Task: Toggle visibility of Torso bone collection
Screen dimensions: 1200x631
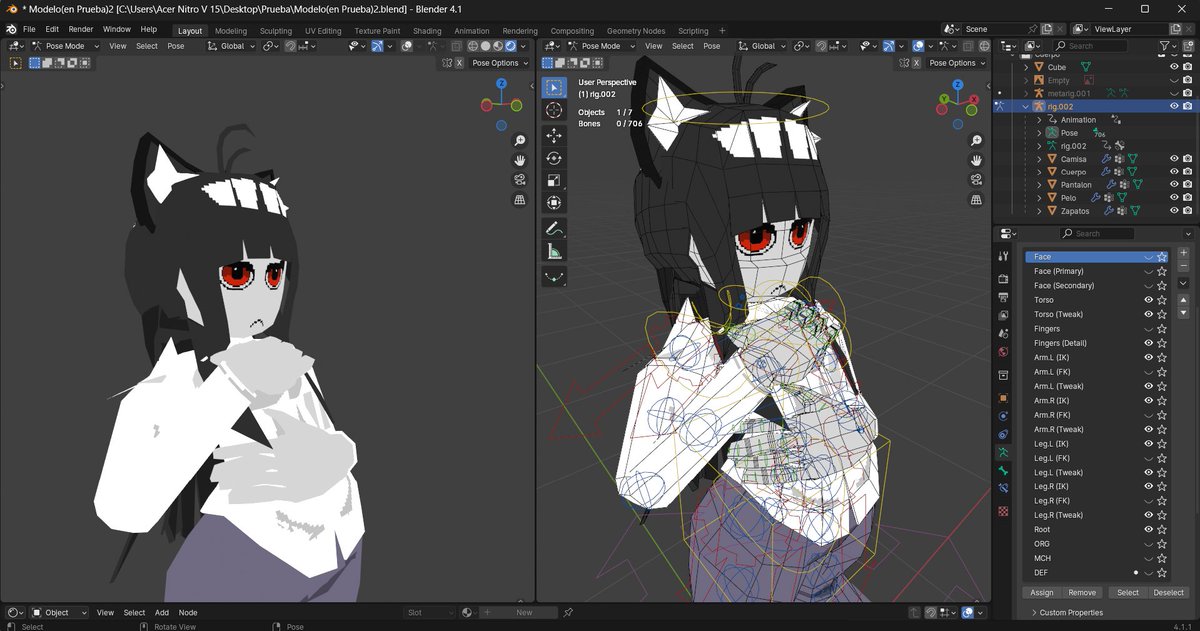Action: [x=1148, y=300]
